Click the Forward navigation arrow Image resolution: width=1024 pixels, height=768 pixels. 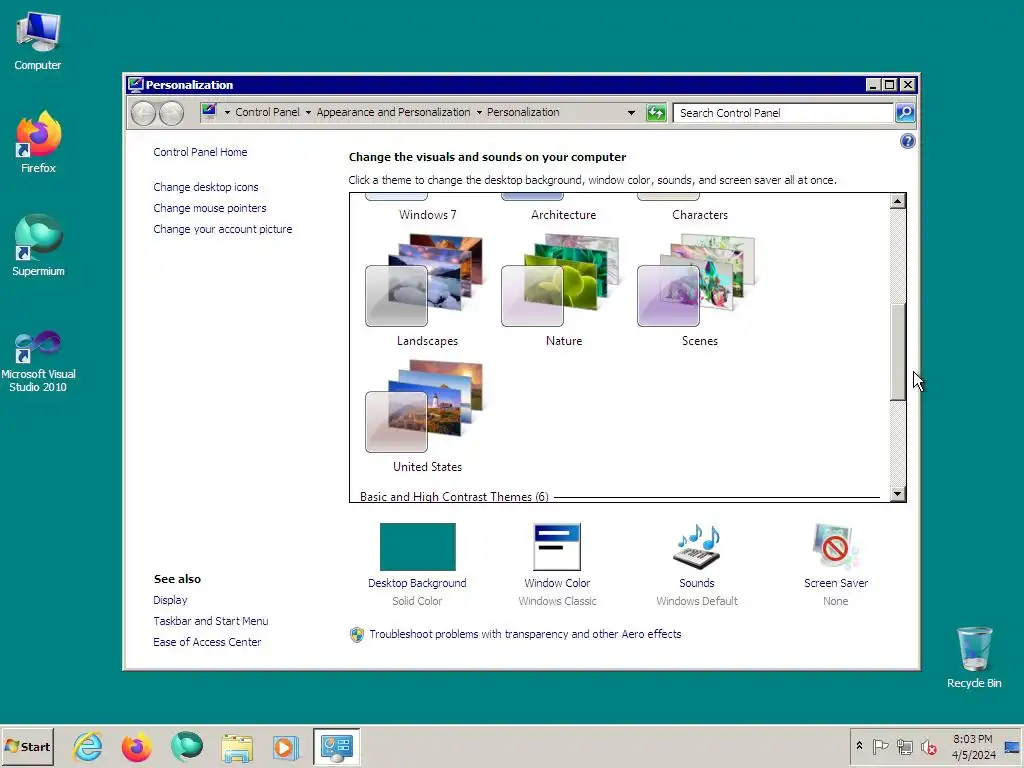click(171, 113)
